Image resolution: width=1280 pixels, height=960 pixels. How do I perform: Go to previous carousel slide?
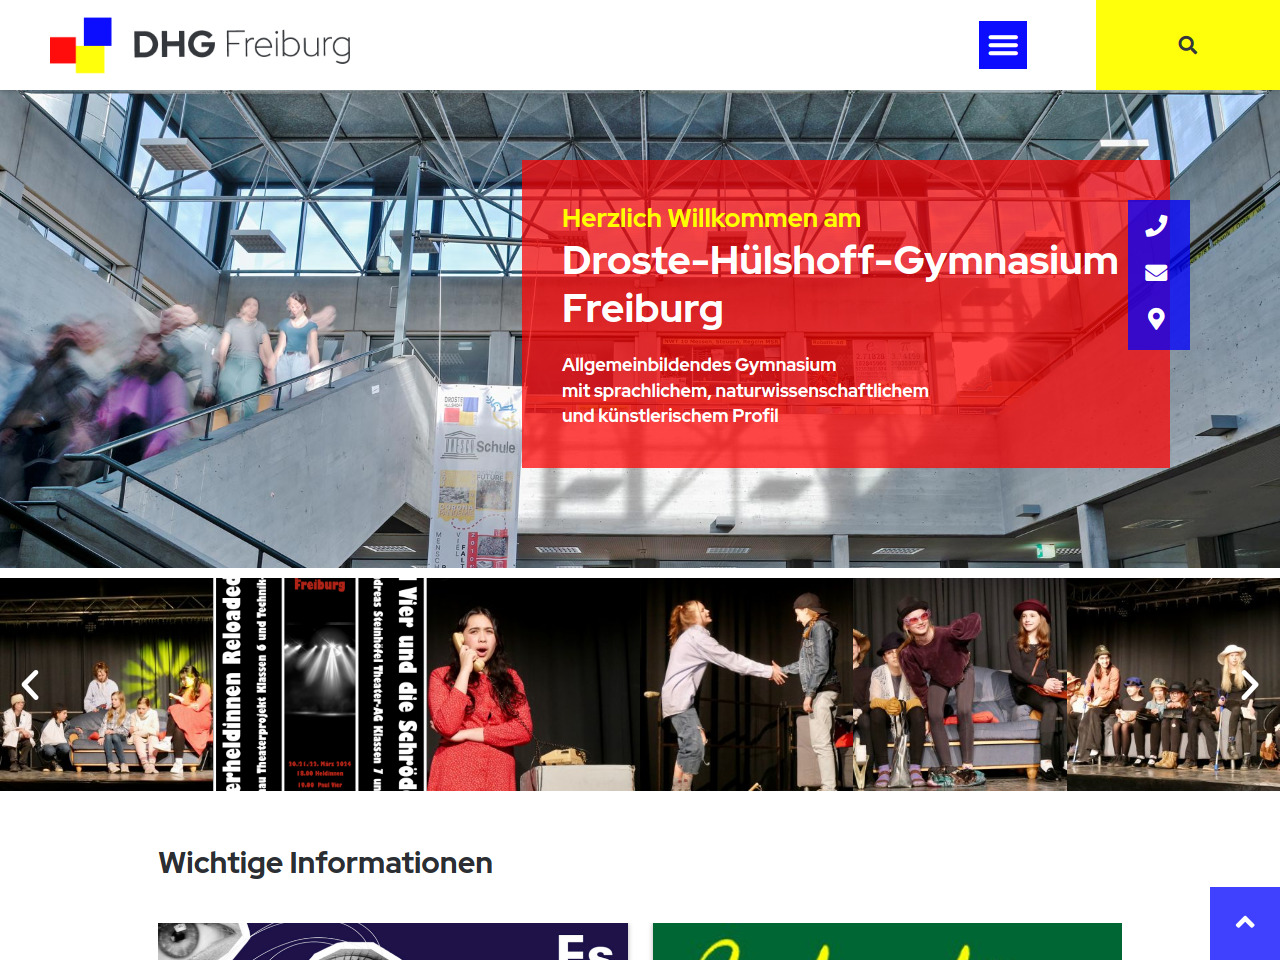click(30, 685)
